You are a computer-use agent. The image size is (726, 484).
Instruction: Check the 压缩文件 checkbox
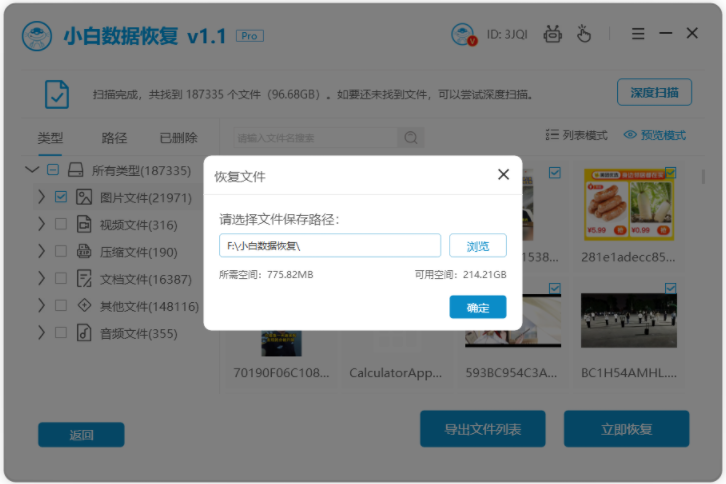(x=61, y=251)
